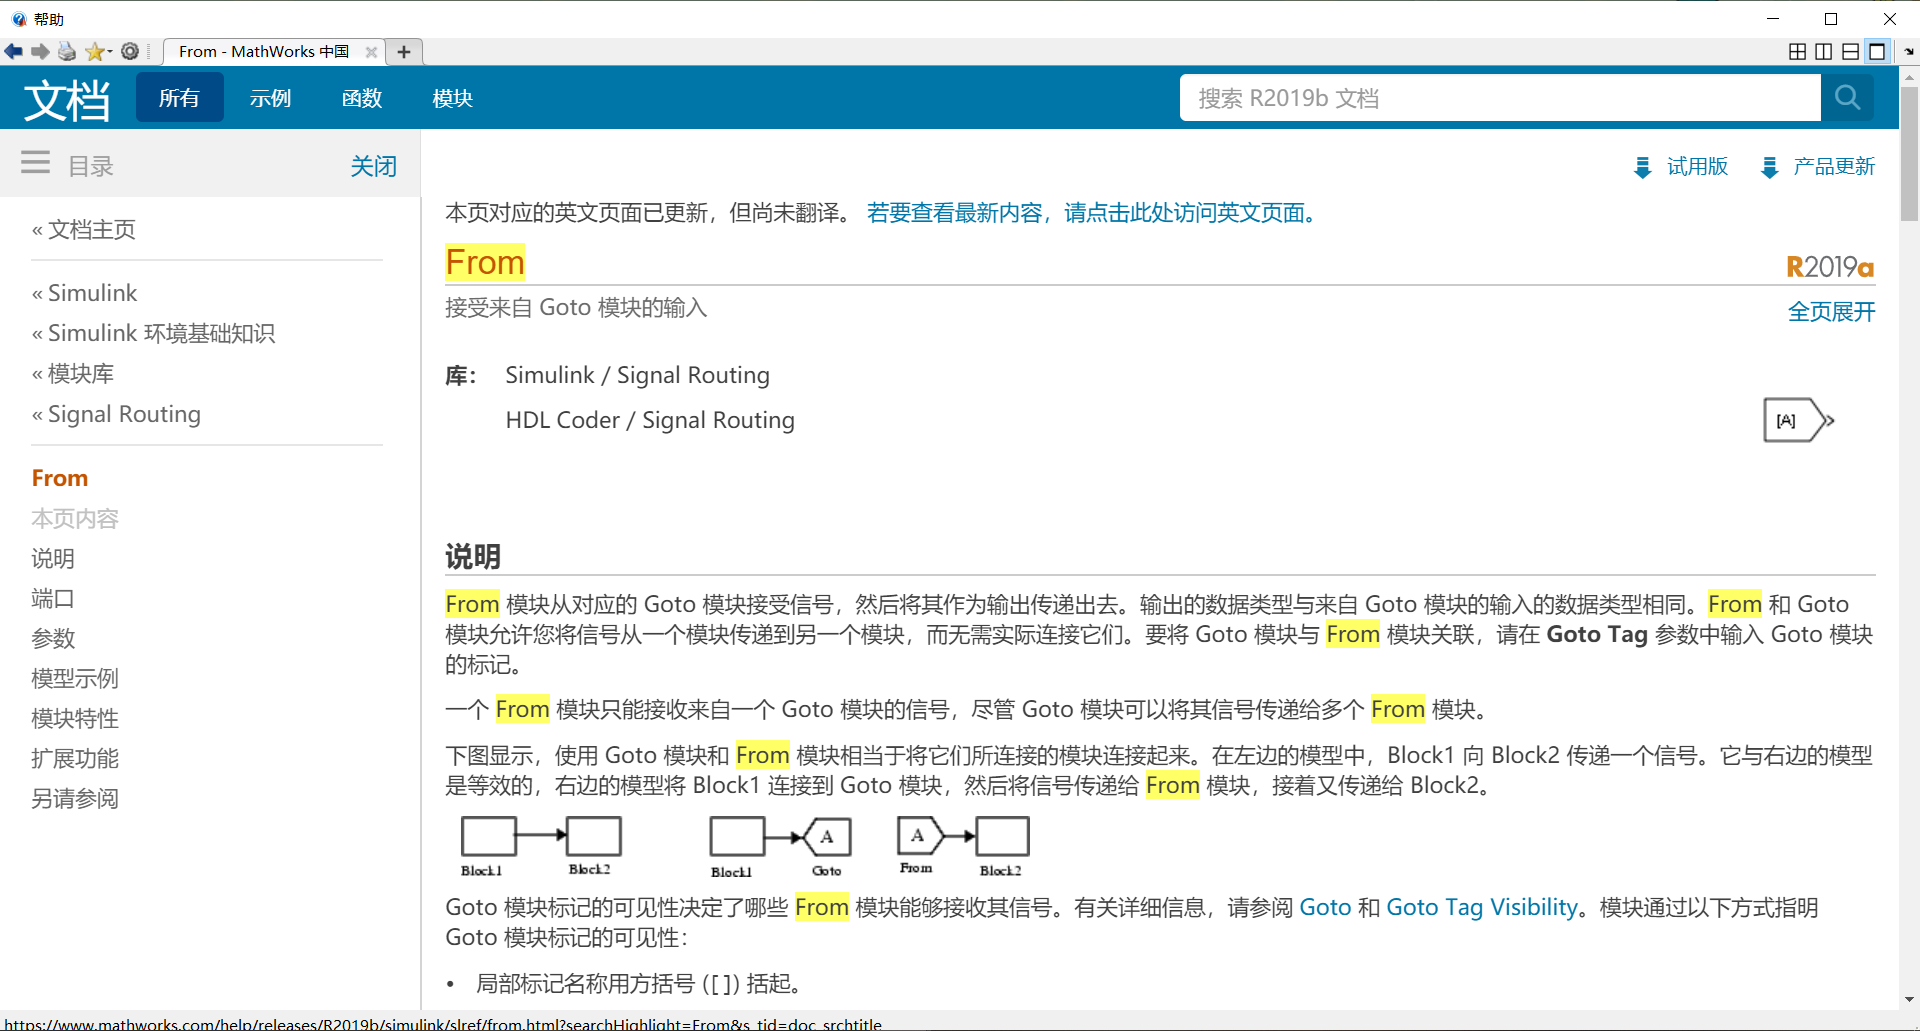
Task: Close the table of contents via 关闭
Action: pos(374,166)
